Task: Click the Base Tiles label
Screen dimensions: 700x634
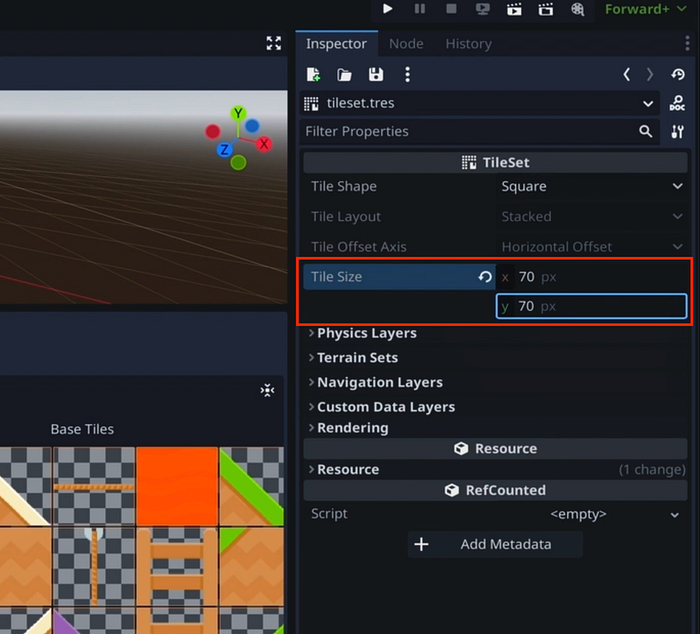Action: coord(82,430)
